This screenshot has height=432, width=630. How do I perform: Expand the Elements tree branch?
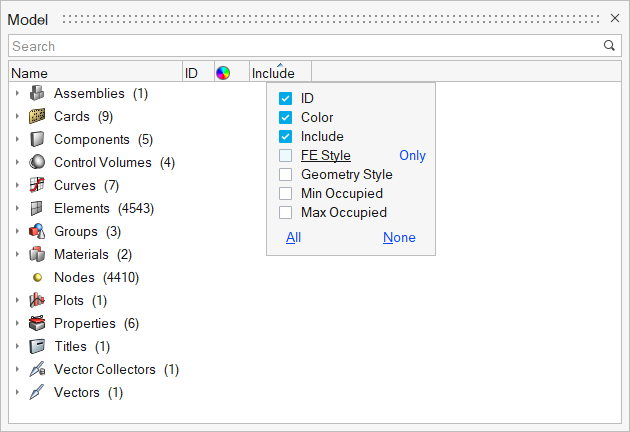coord(17,208)
